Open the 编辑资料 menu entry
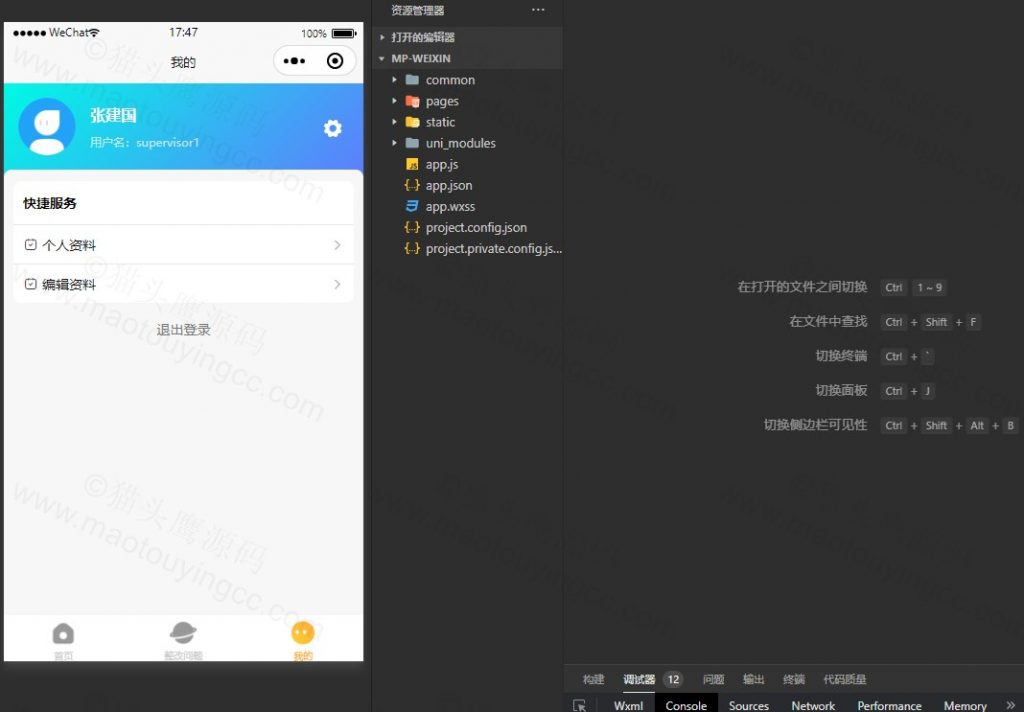Image resolution: width=1024 pixels, height=712 pixels. coord(184,284)
